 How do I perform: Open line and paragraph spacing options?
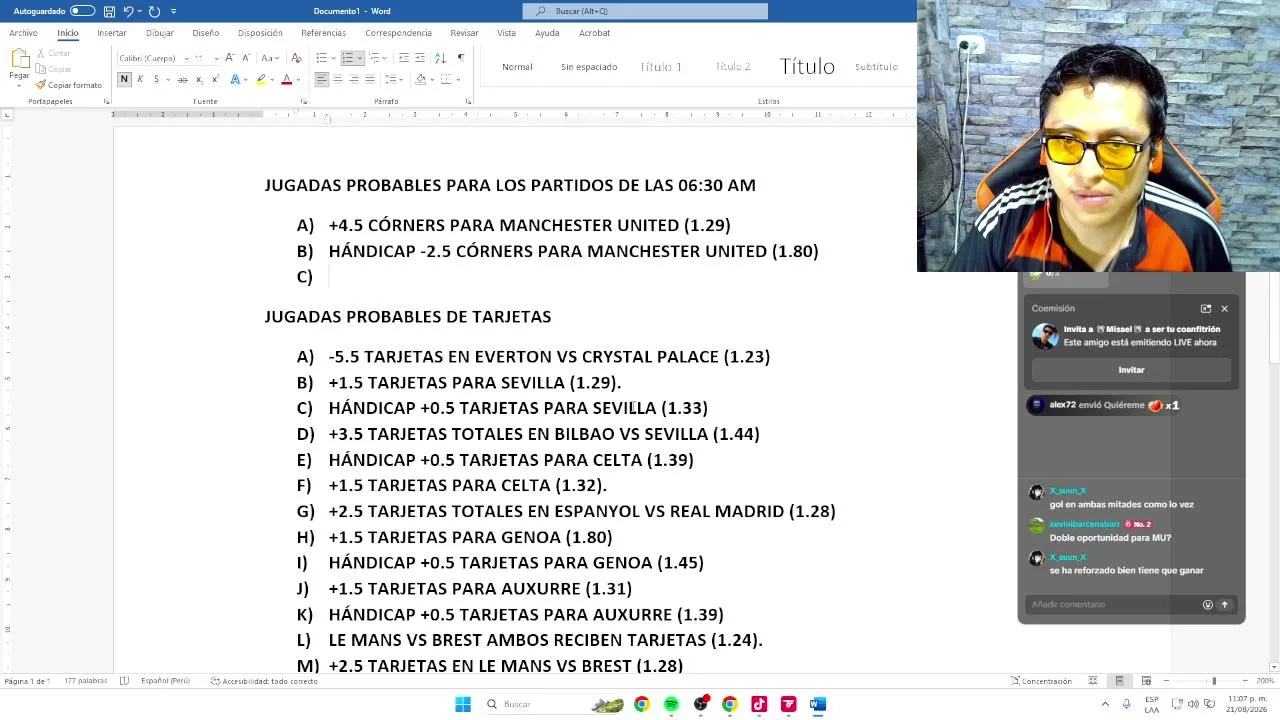coord(393,79)
